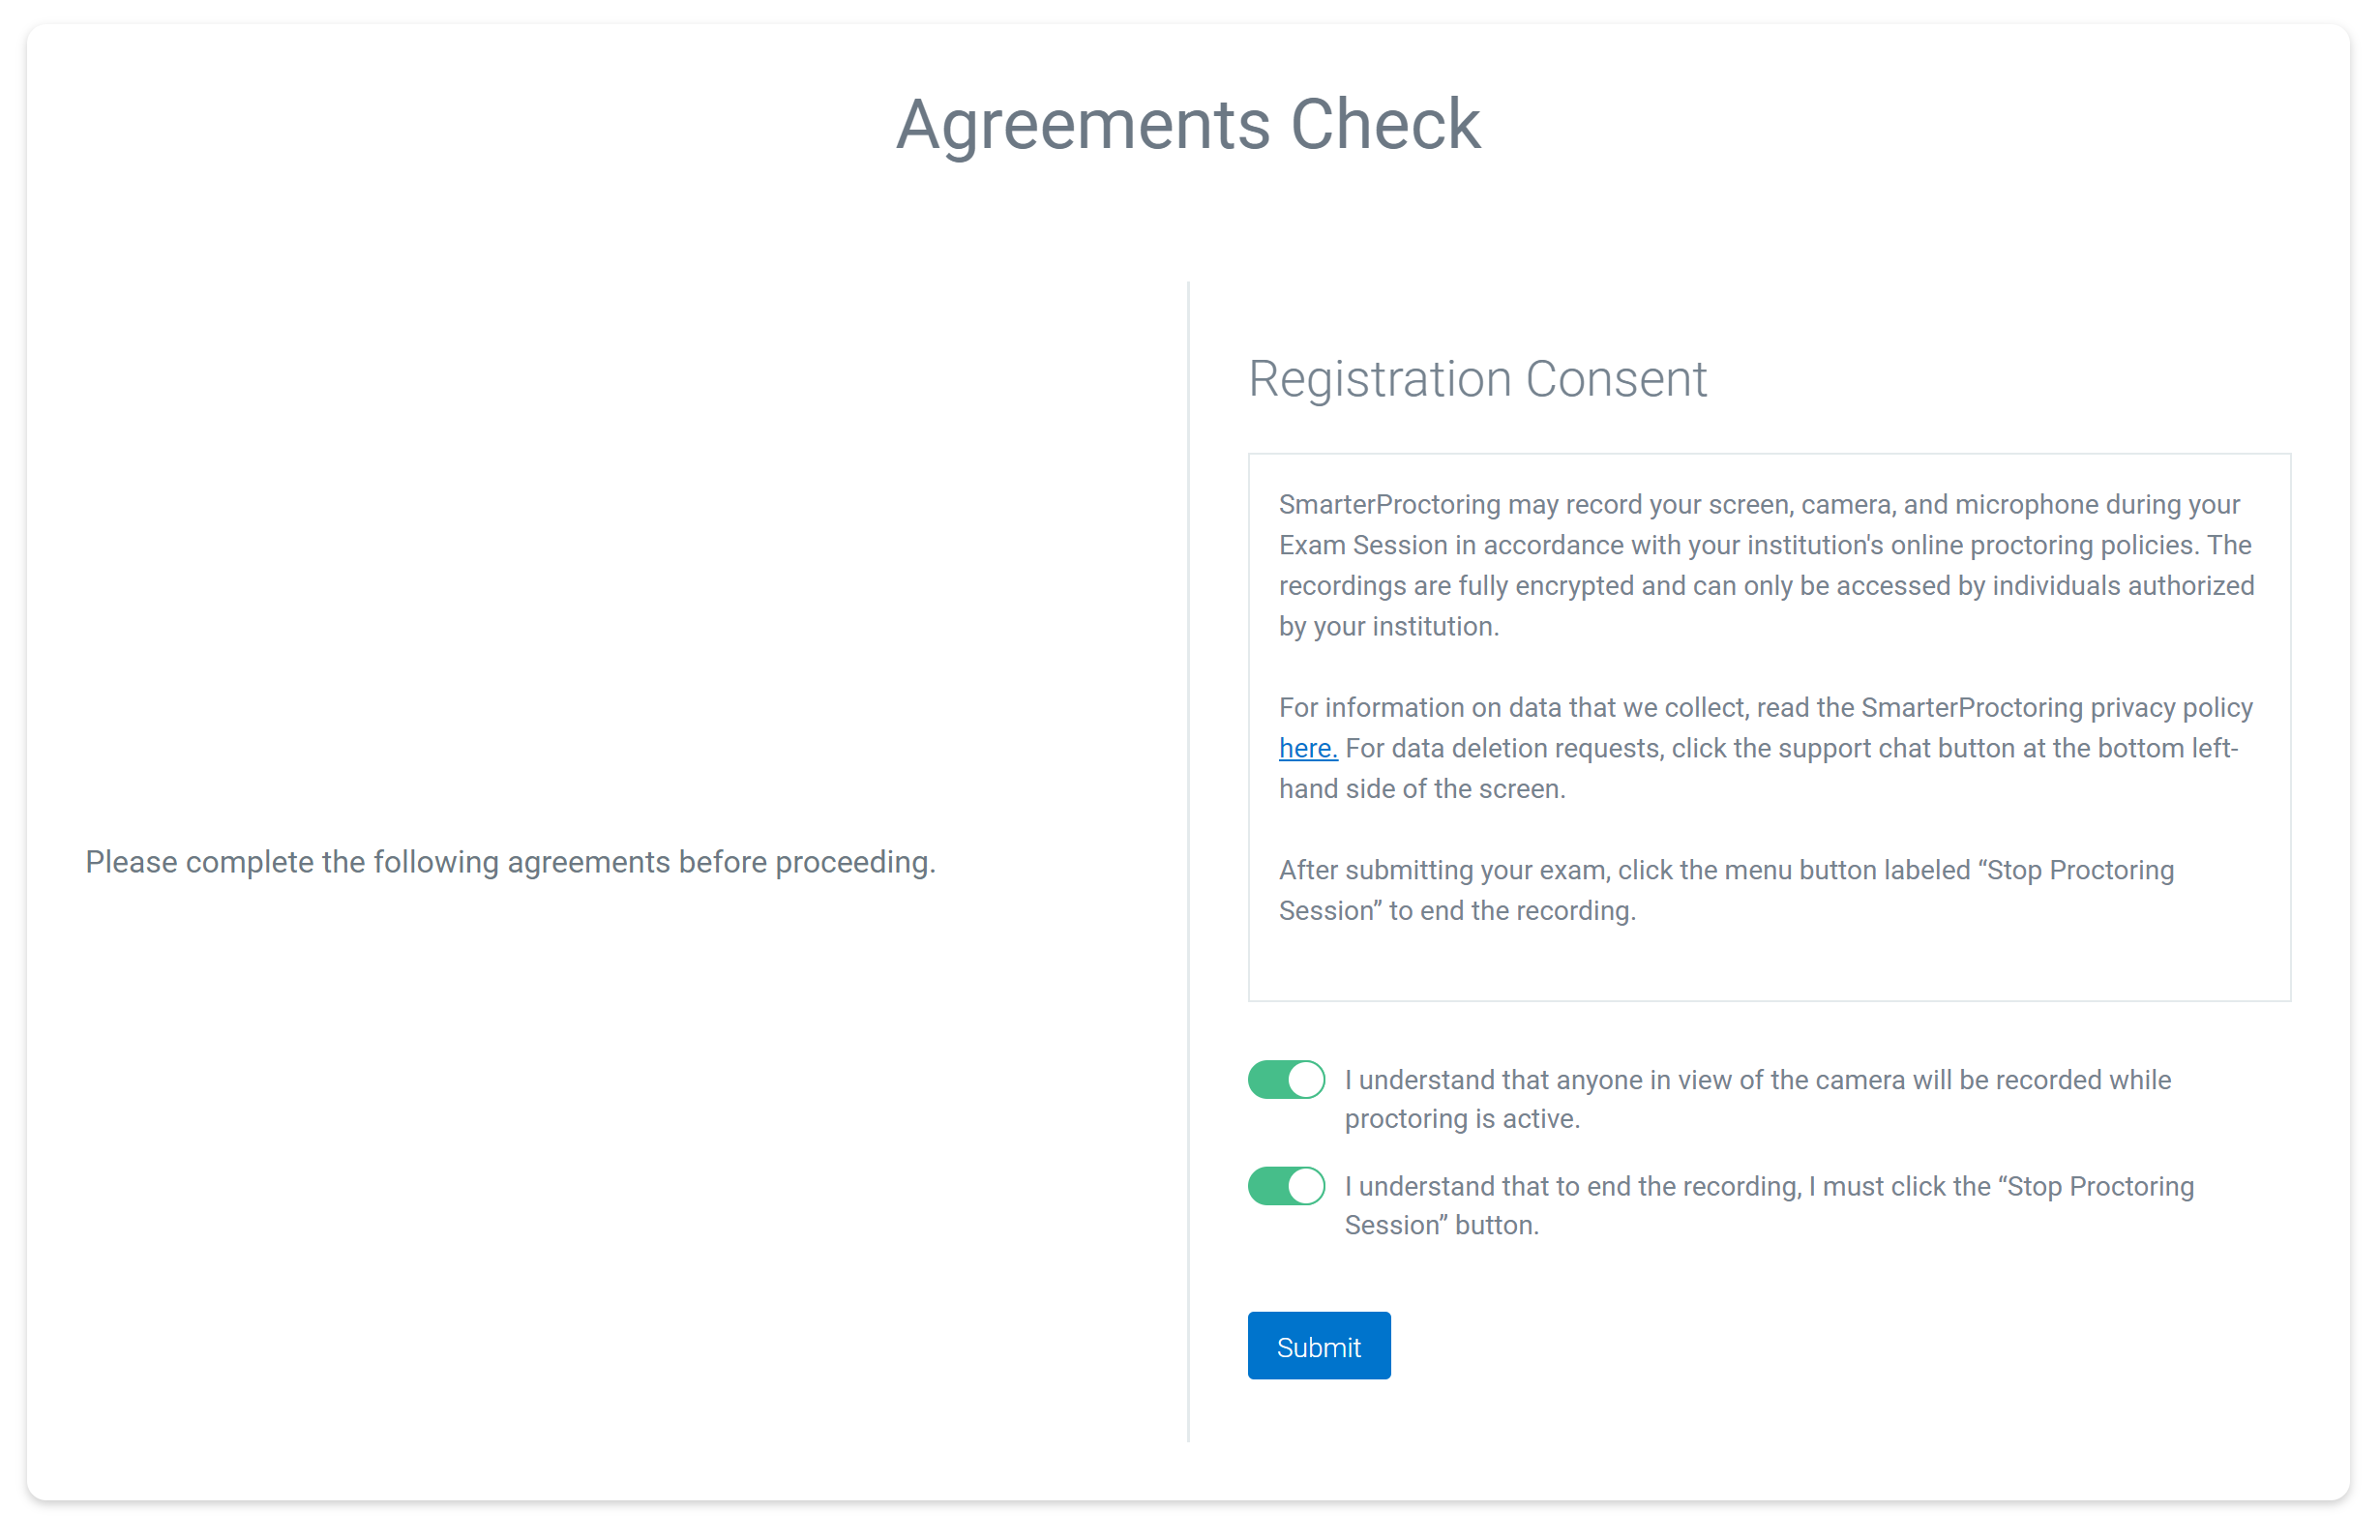Click inside the scrollable consent agreement box
Viewport: 2380px width, 1540px height.
coord(1768,727)
